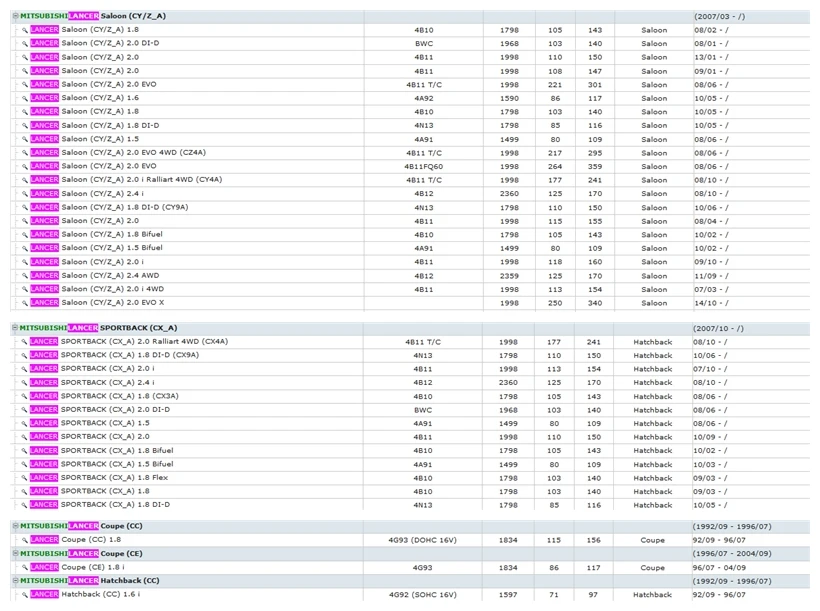Open LANCER Coupe (CC) 1.8 link

click(76, 540)
